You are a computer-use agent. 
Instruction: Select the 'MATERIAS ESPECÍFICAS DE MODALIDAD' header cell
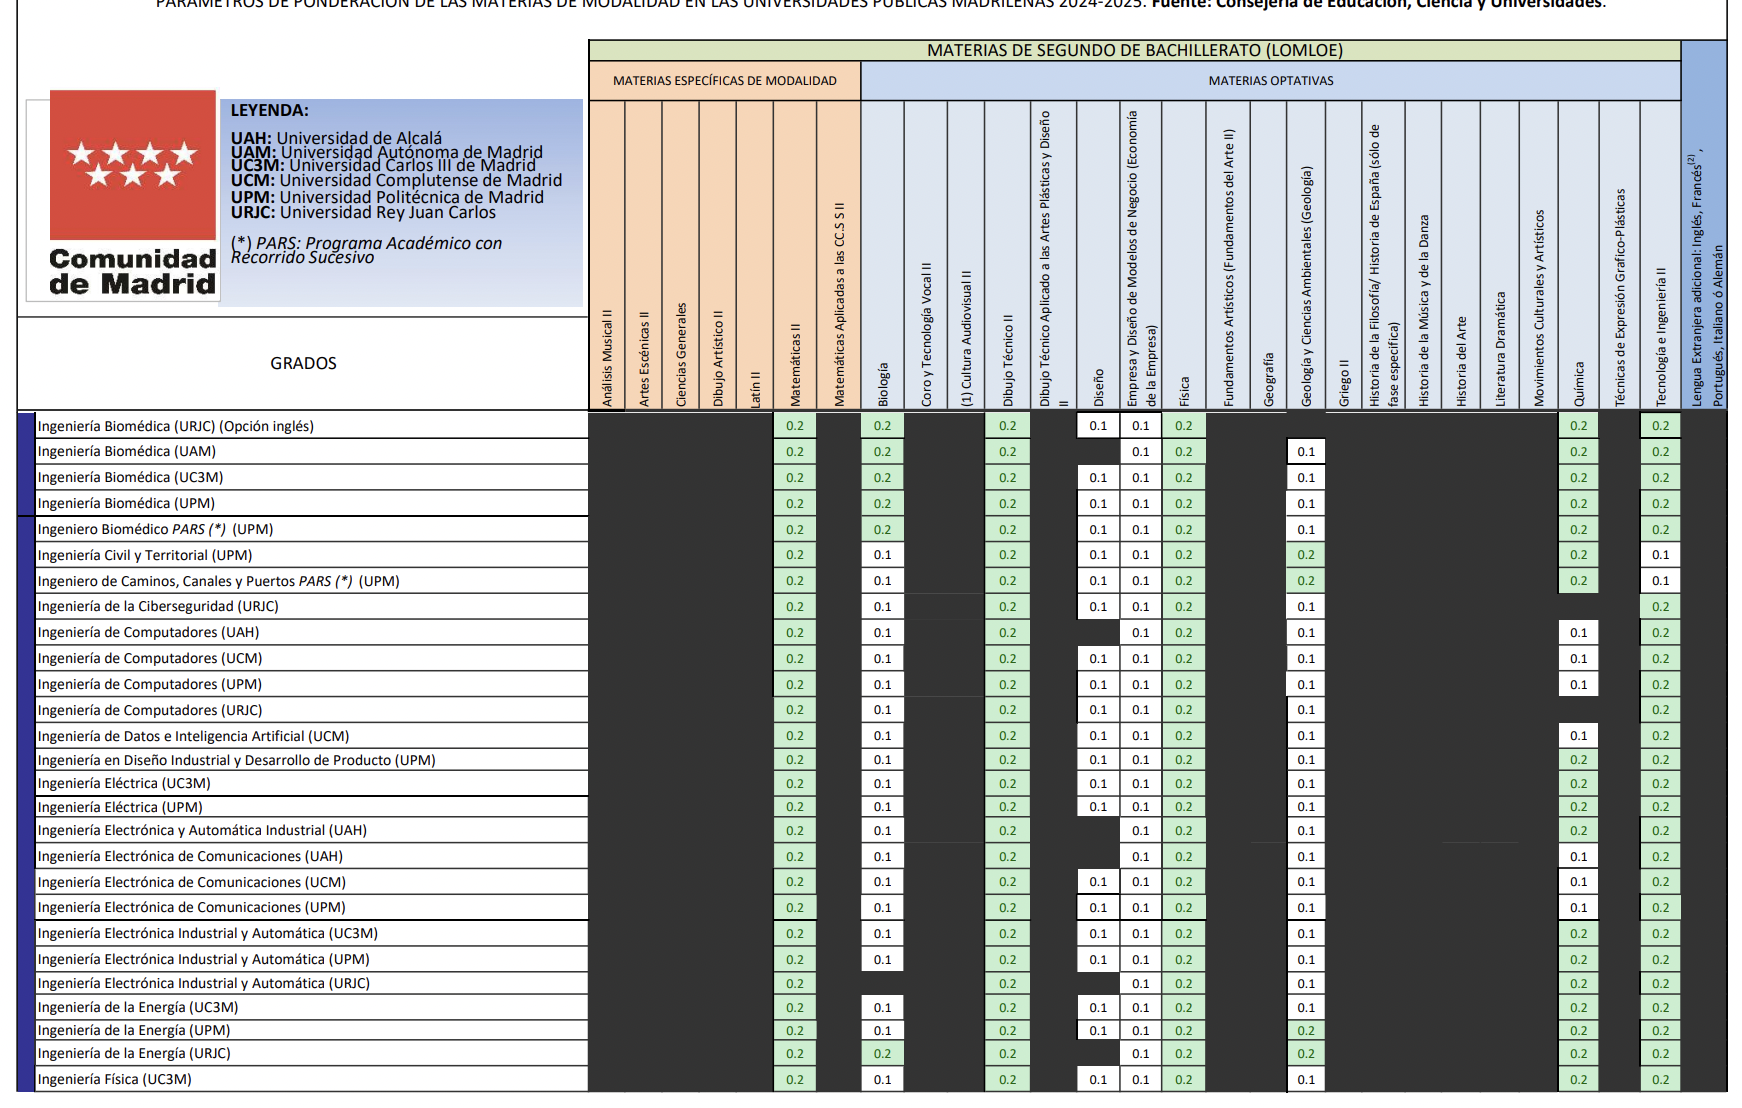pos(725,81)
